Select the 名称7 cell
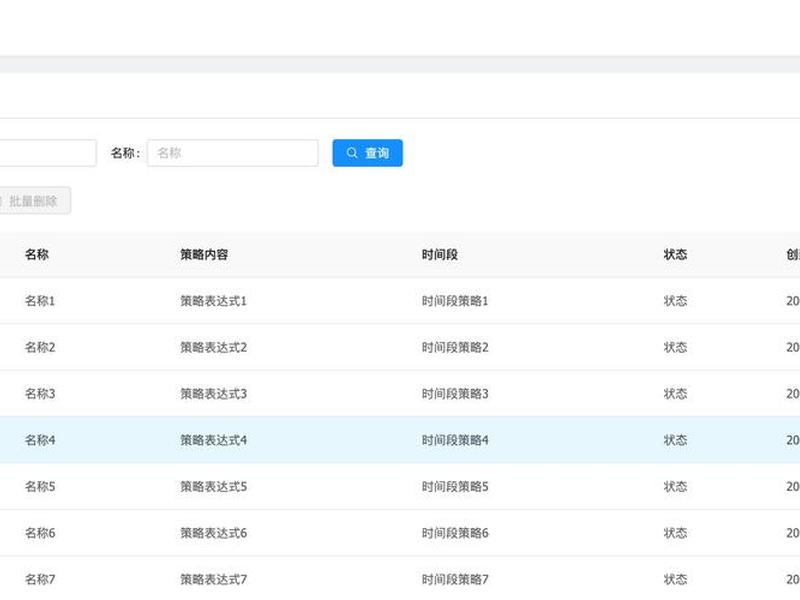Viewport: 800px width, 600px height. pyautogui.click(x=40, y=579)
